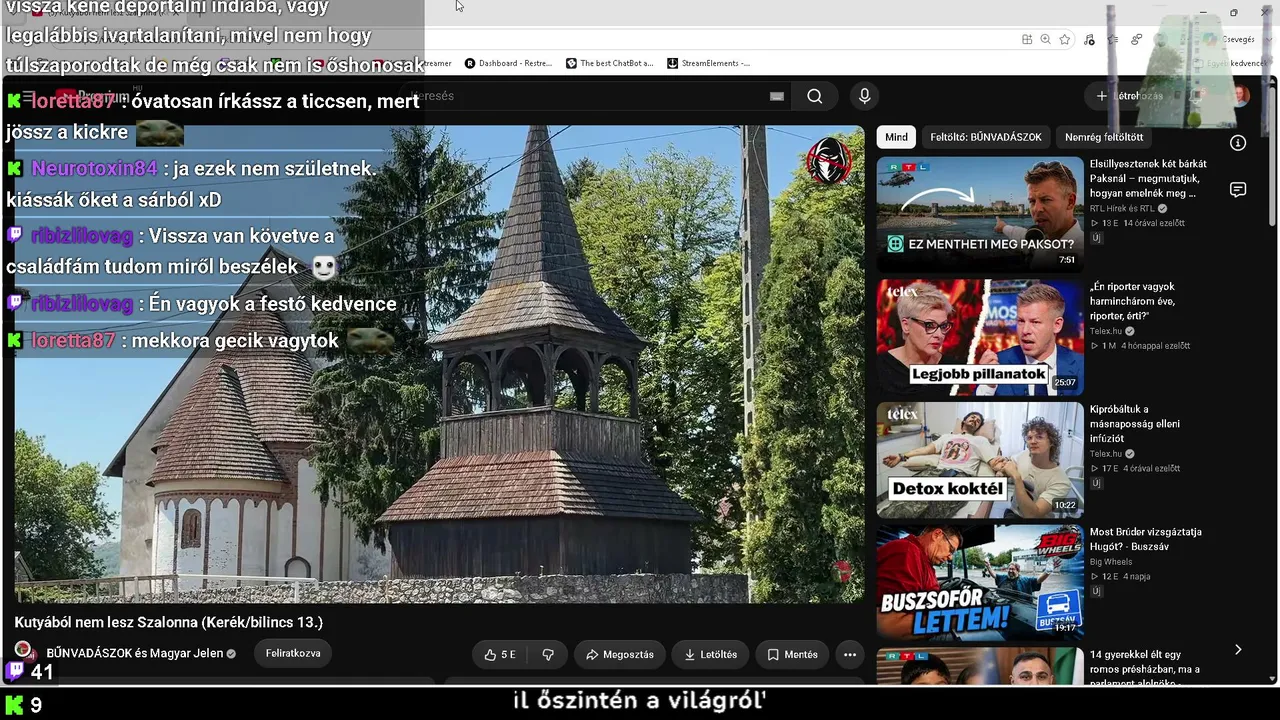Open video title 'Elsüllyesztenek két bárkát Paksnál'

[x=1148, y=178]
